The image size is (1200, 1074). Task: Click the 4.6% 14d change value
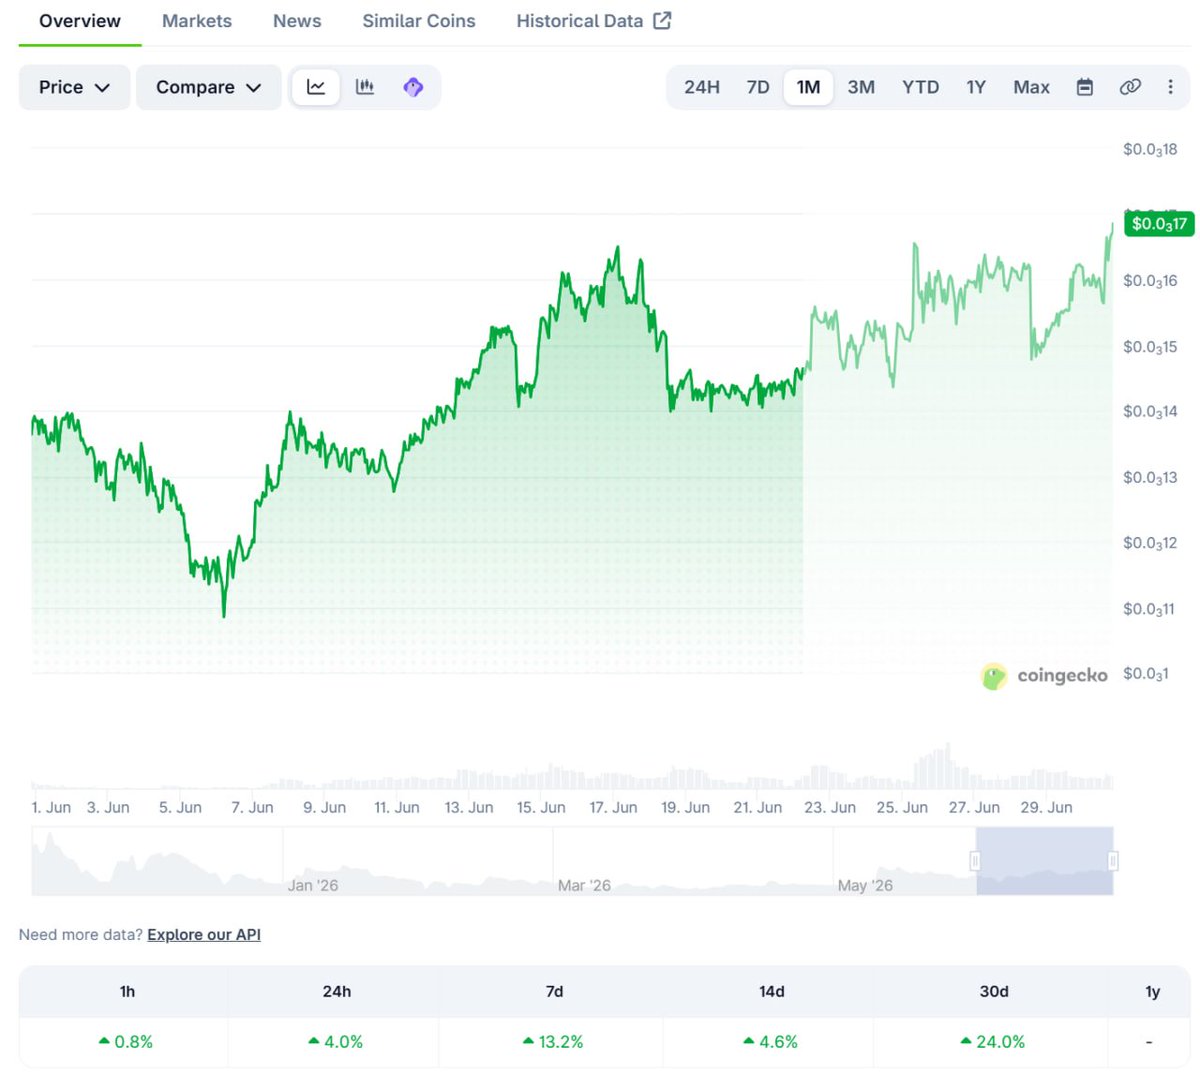[771, 1042]
